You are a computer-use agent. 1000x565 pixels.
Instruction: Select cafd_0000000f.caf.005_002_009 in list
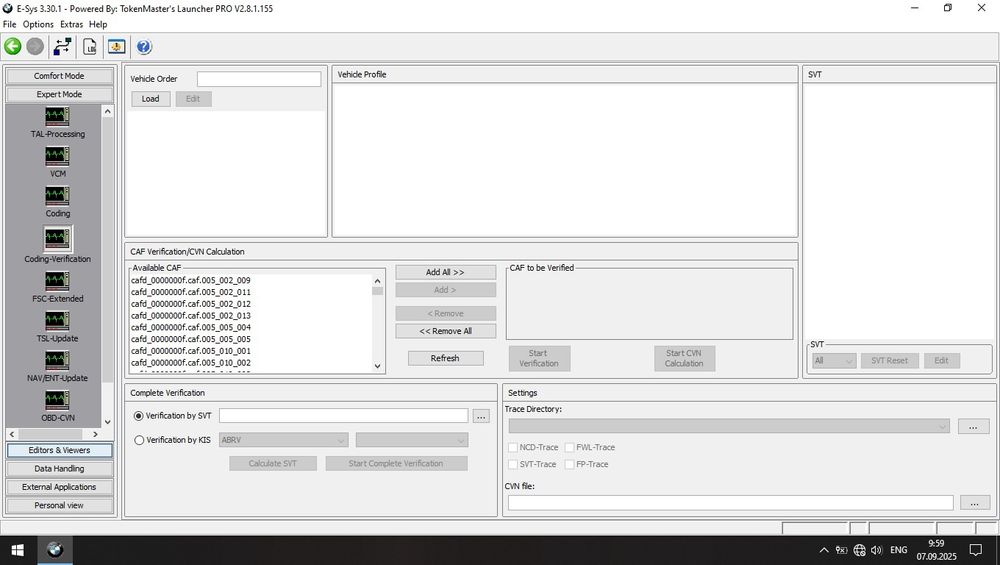click(x=191, y=281)
